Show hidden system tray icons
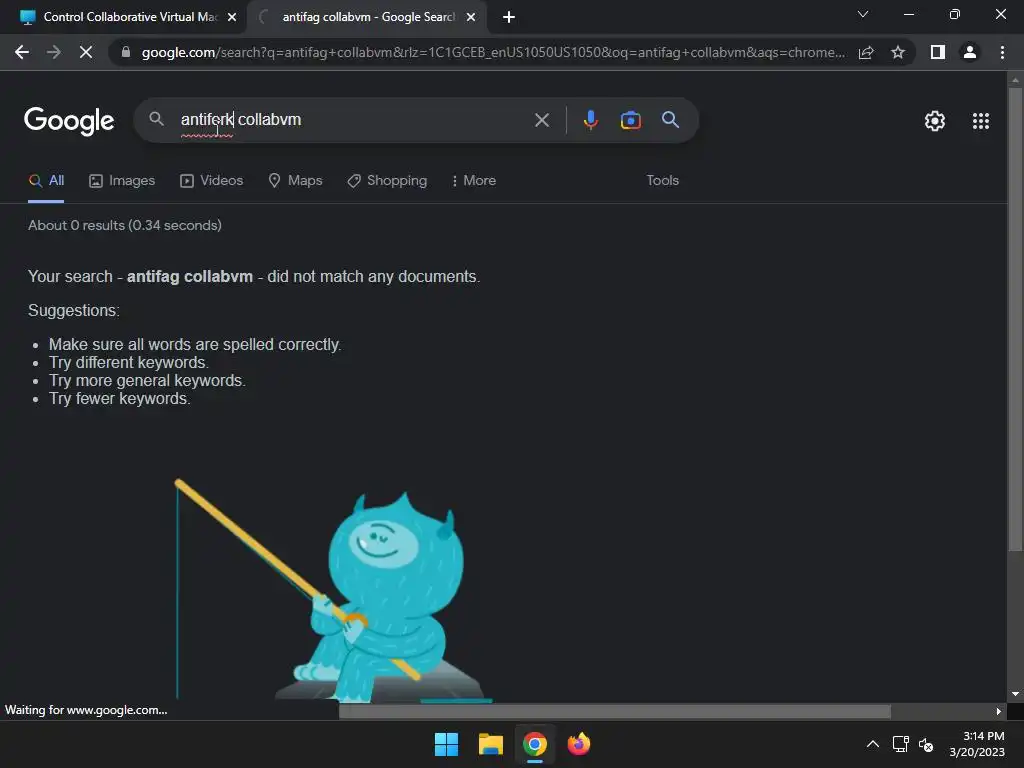Screen dimensions: 1024x768 pyautogui.click(x=872, y=744)
